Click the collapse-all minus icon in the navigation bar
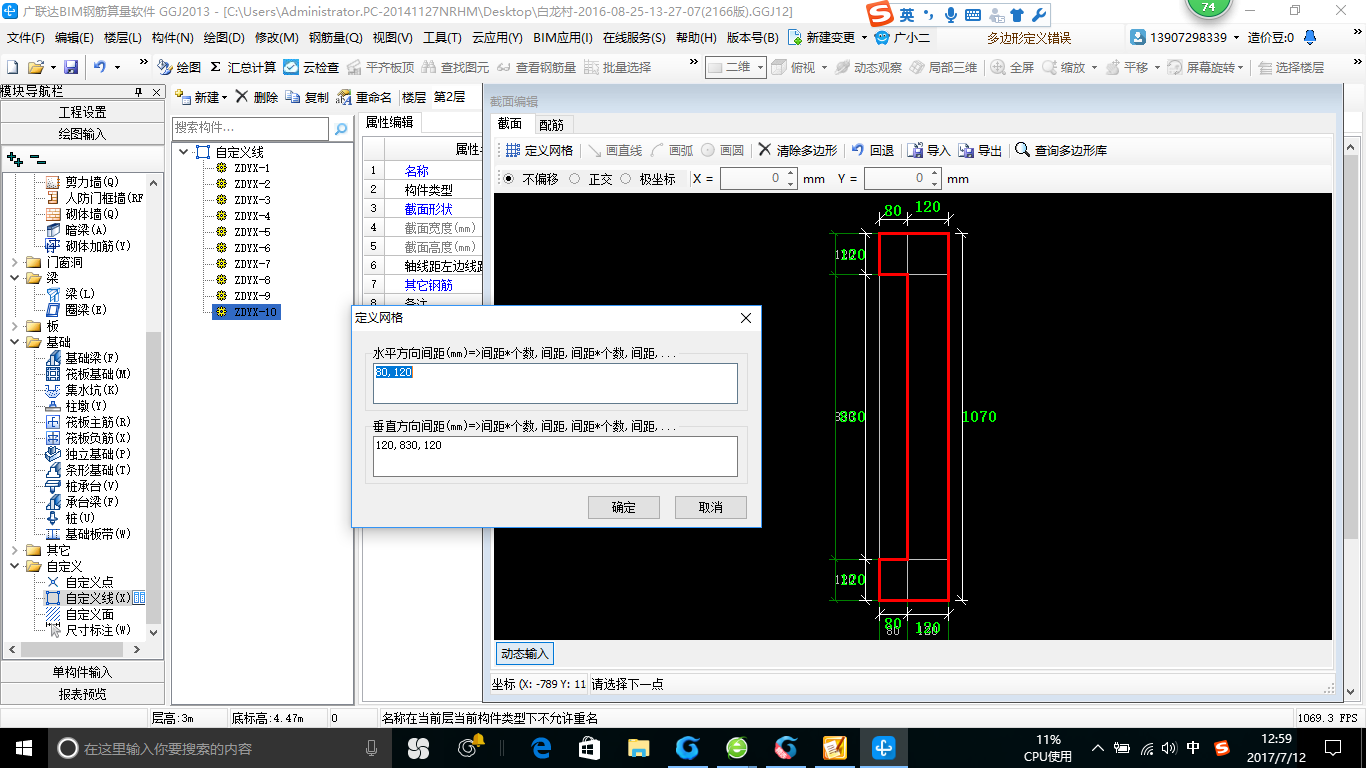 37,158
